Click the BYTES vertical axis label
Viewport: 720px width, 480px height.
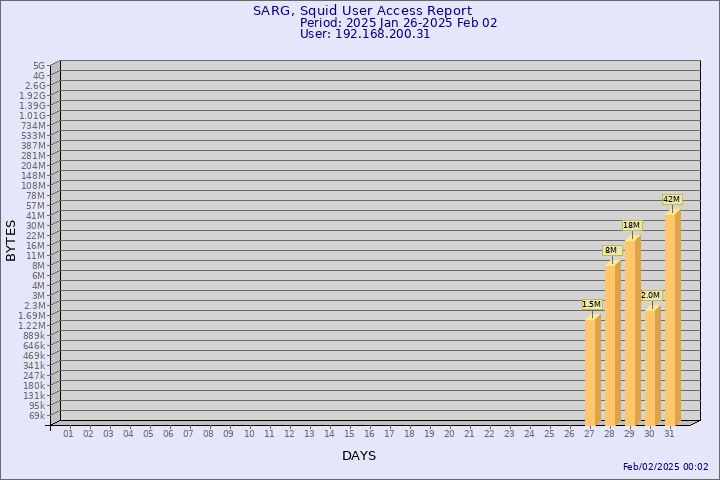point(11,240)
